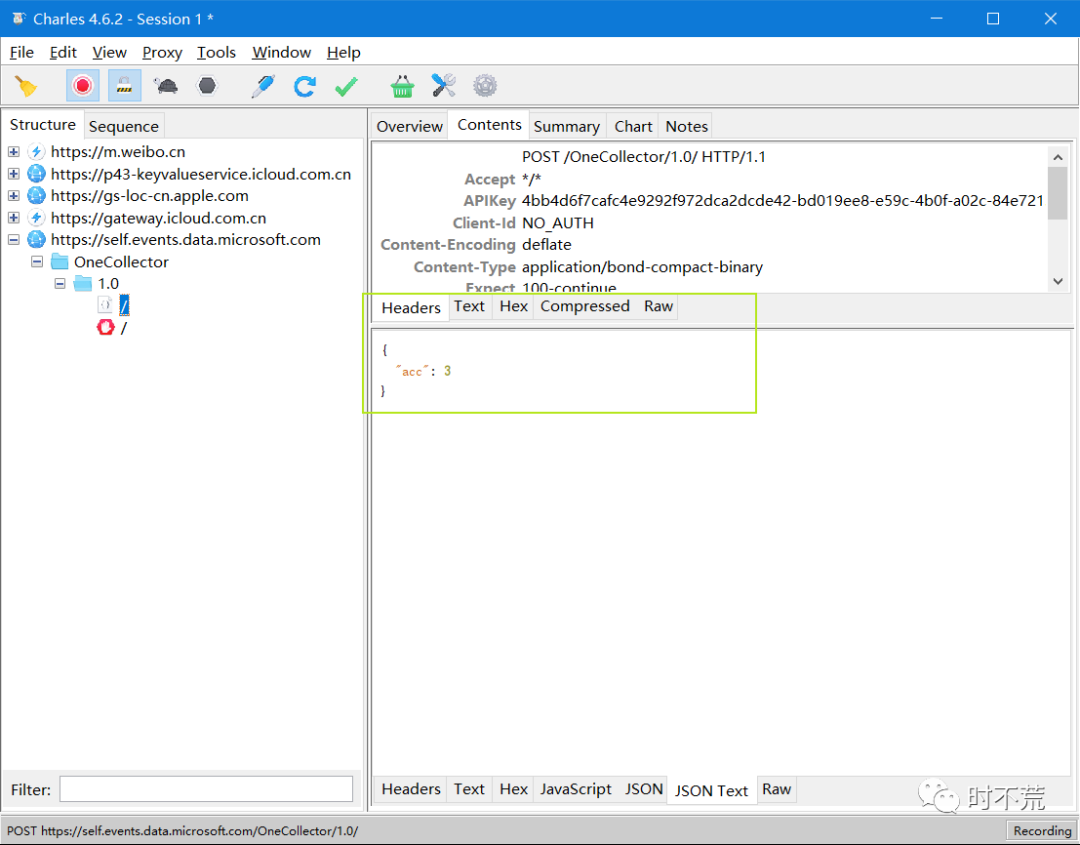Open Settings gear icon in toolbar
Screen dimensions: 1080x845
485,86
